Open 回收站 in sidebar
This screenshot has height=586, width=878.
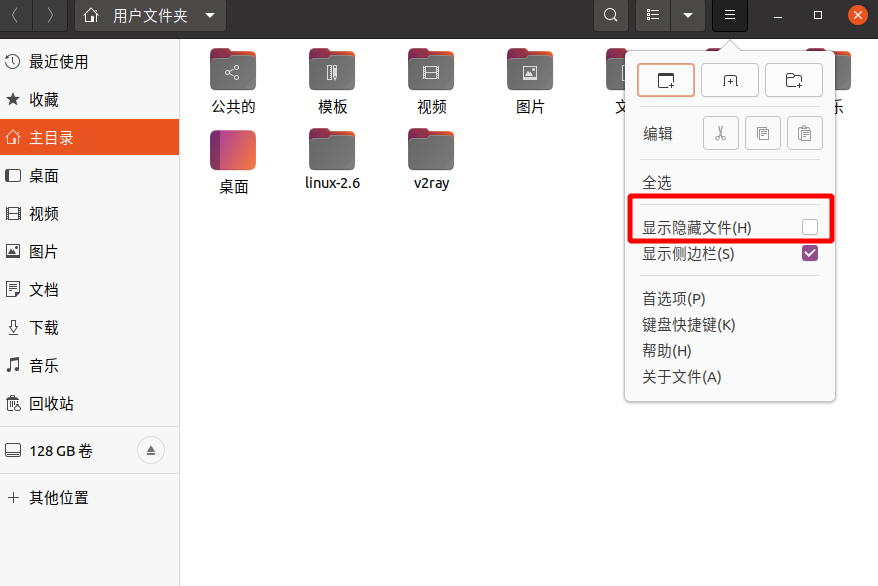point(90,404)
